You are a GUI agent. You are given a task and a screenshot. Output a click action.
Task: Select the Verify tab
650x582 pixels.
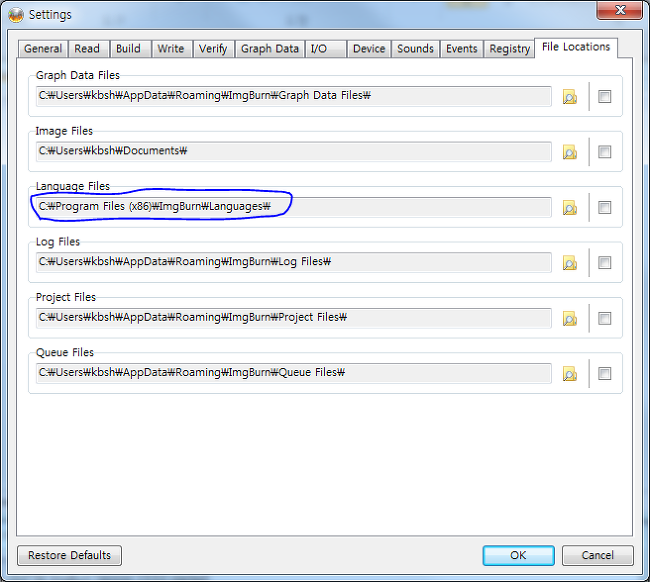point(213,49)
